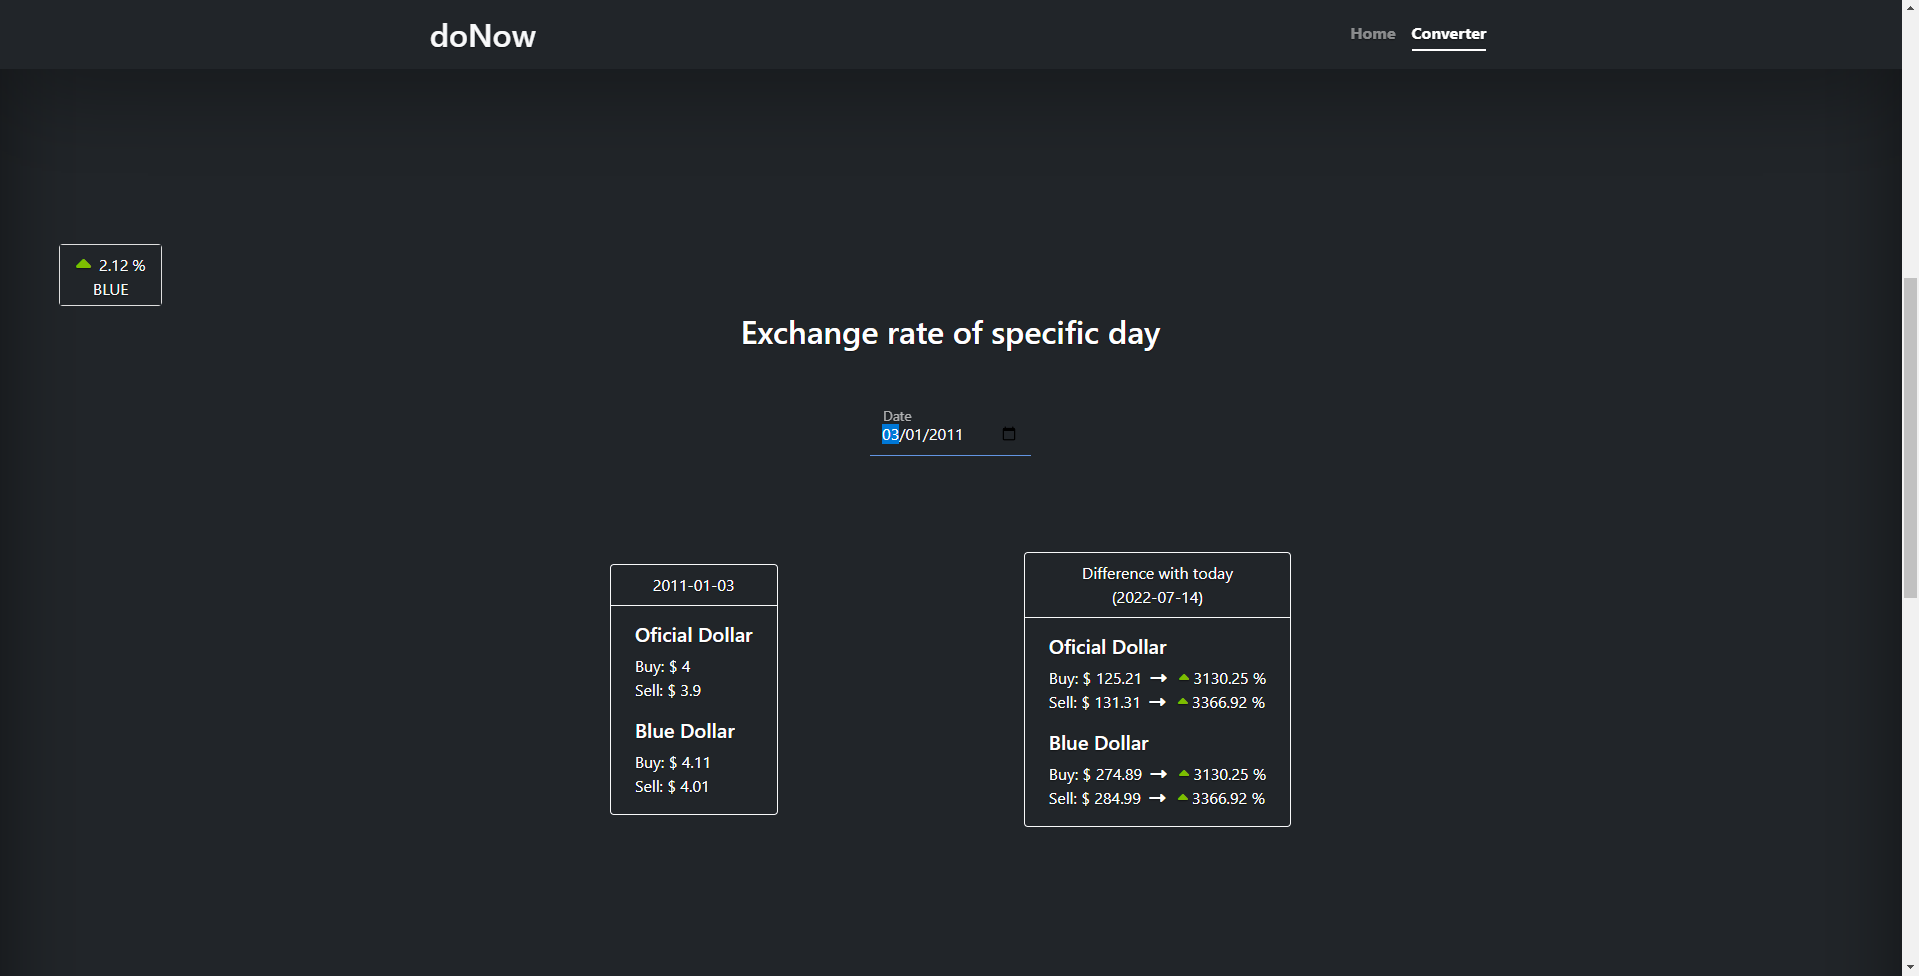Select the year segment of the date input
The width and height of the screenshot is (1919, 976).
(x=941, y=434)
